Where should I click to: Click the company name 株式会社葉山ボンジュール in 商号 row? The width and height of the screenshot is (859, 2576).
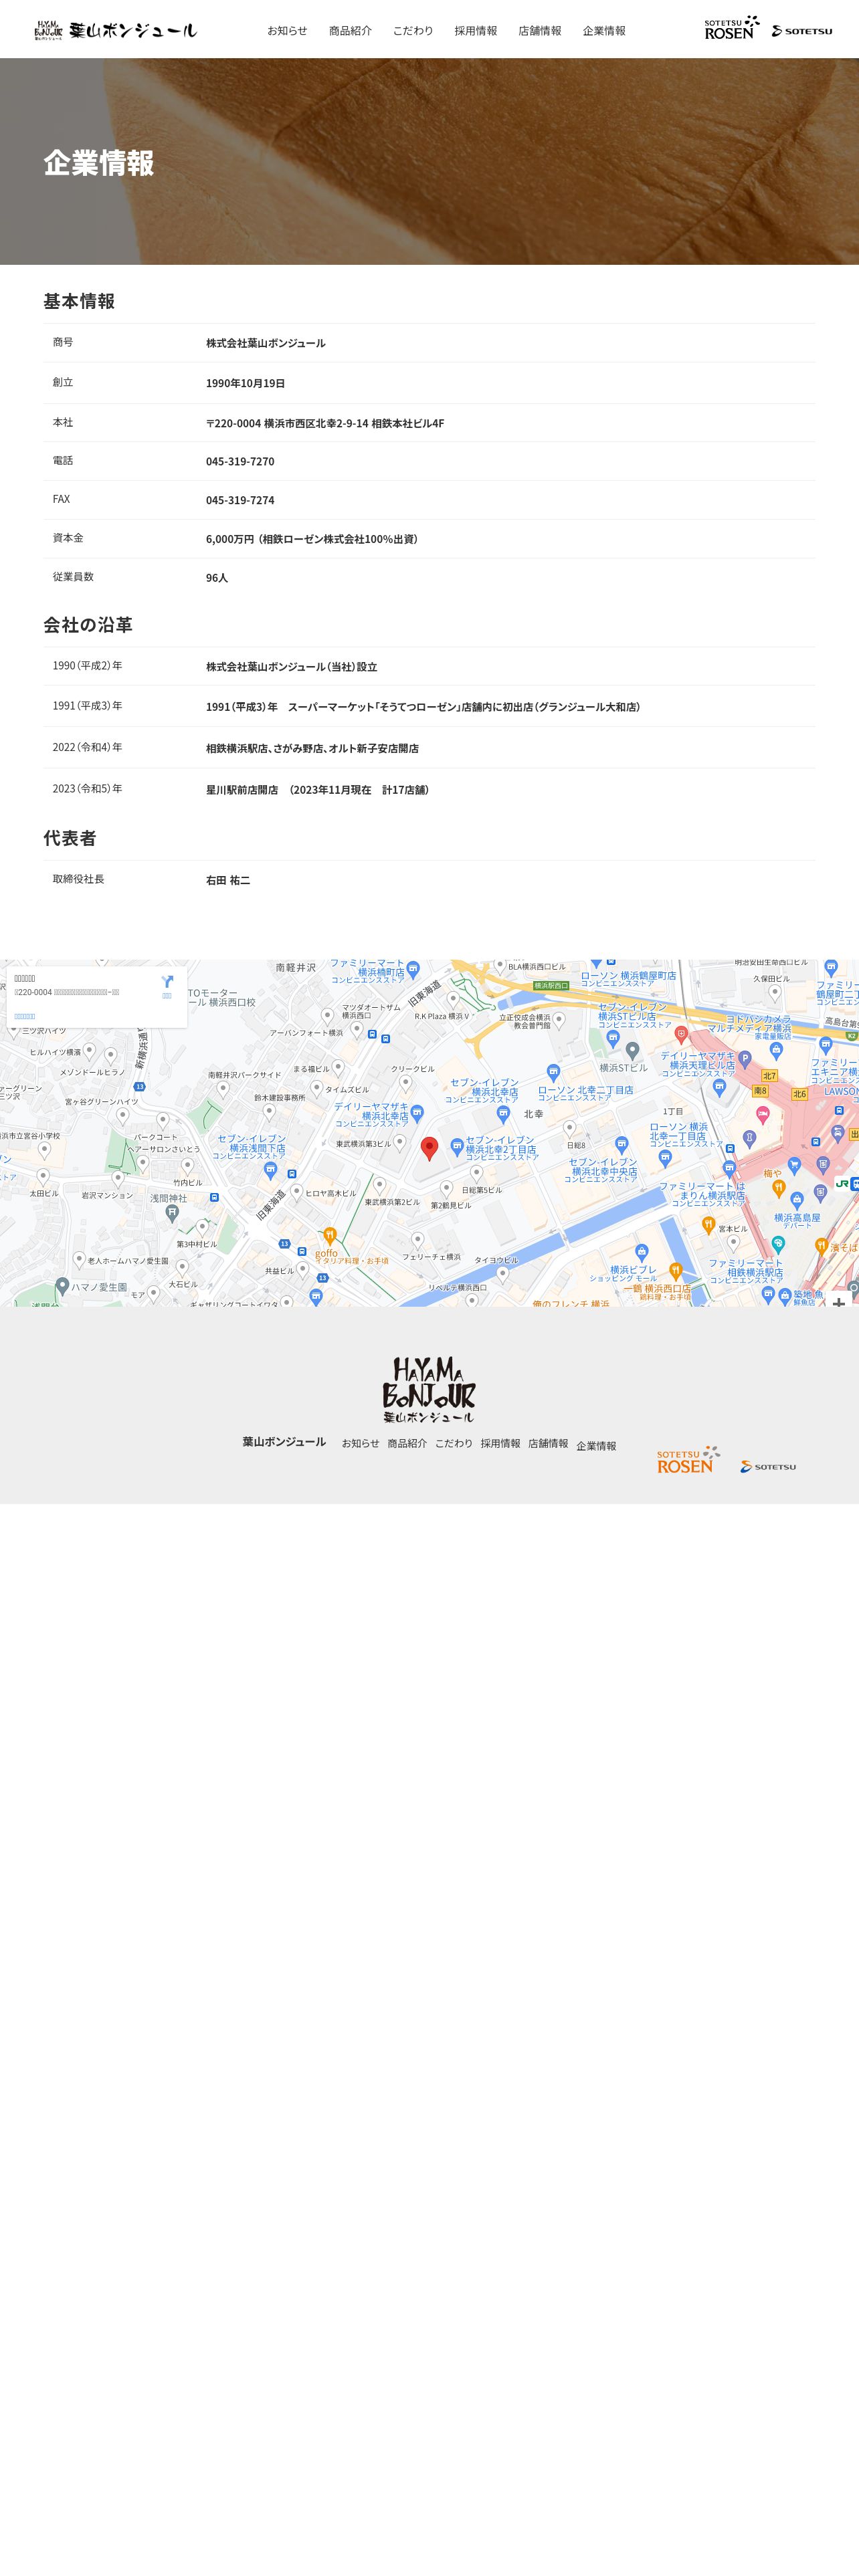(x=266, y=343)
